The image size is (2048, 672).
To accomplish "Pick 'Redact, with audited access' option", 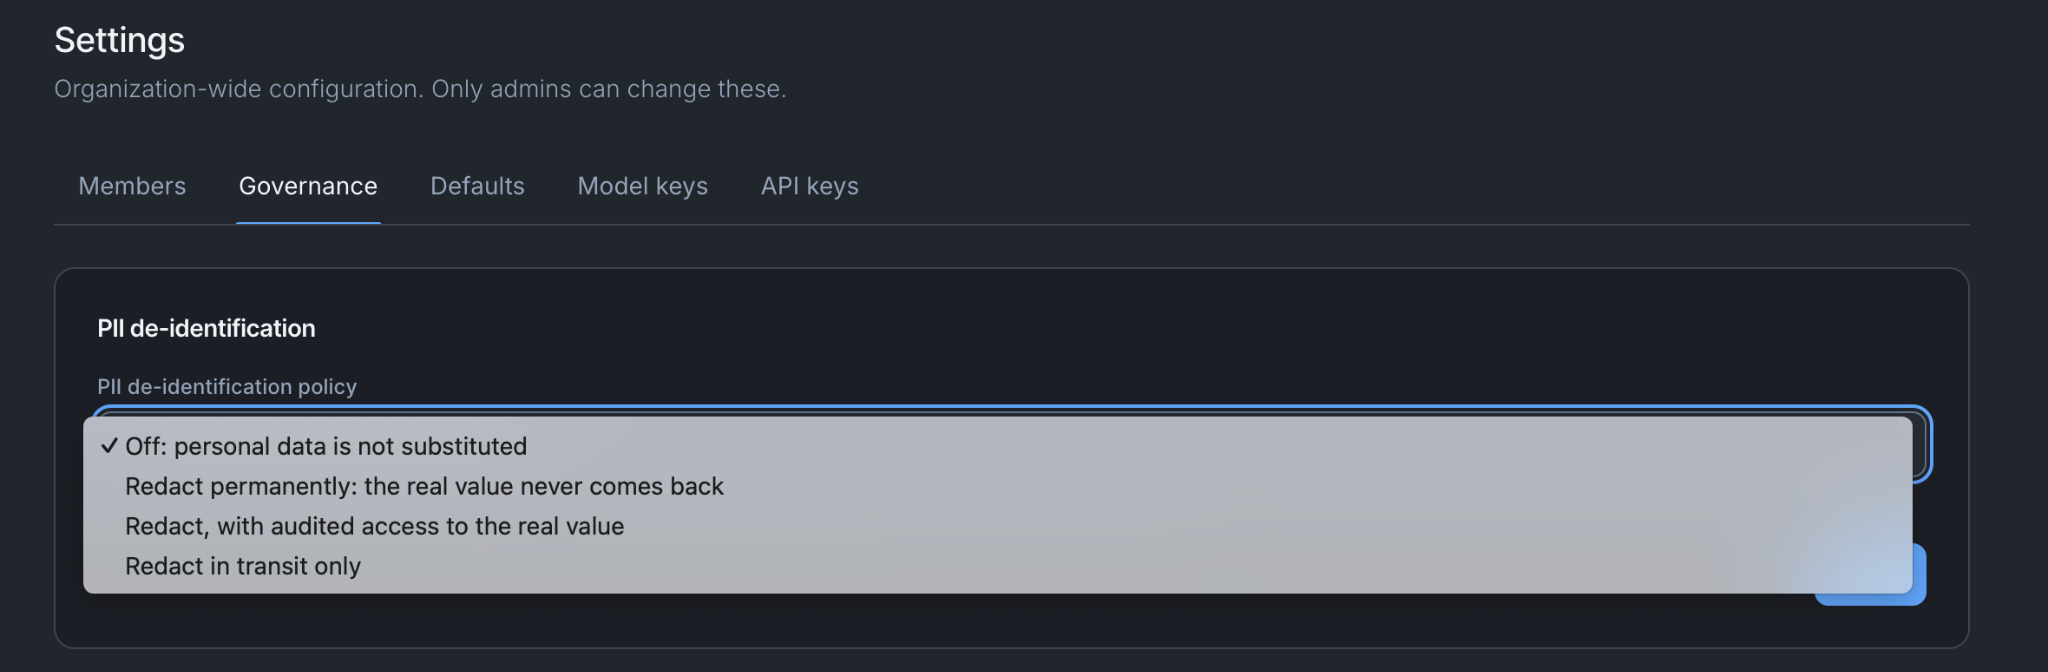I will [x=997, y=526].
